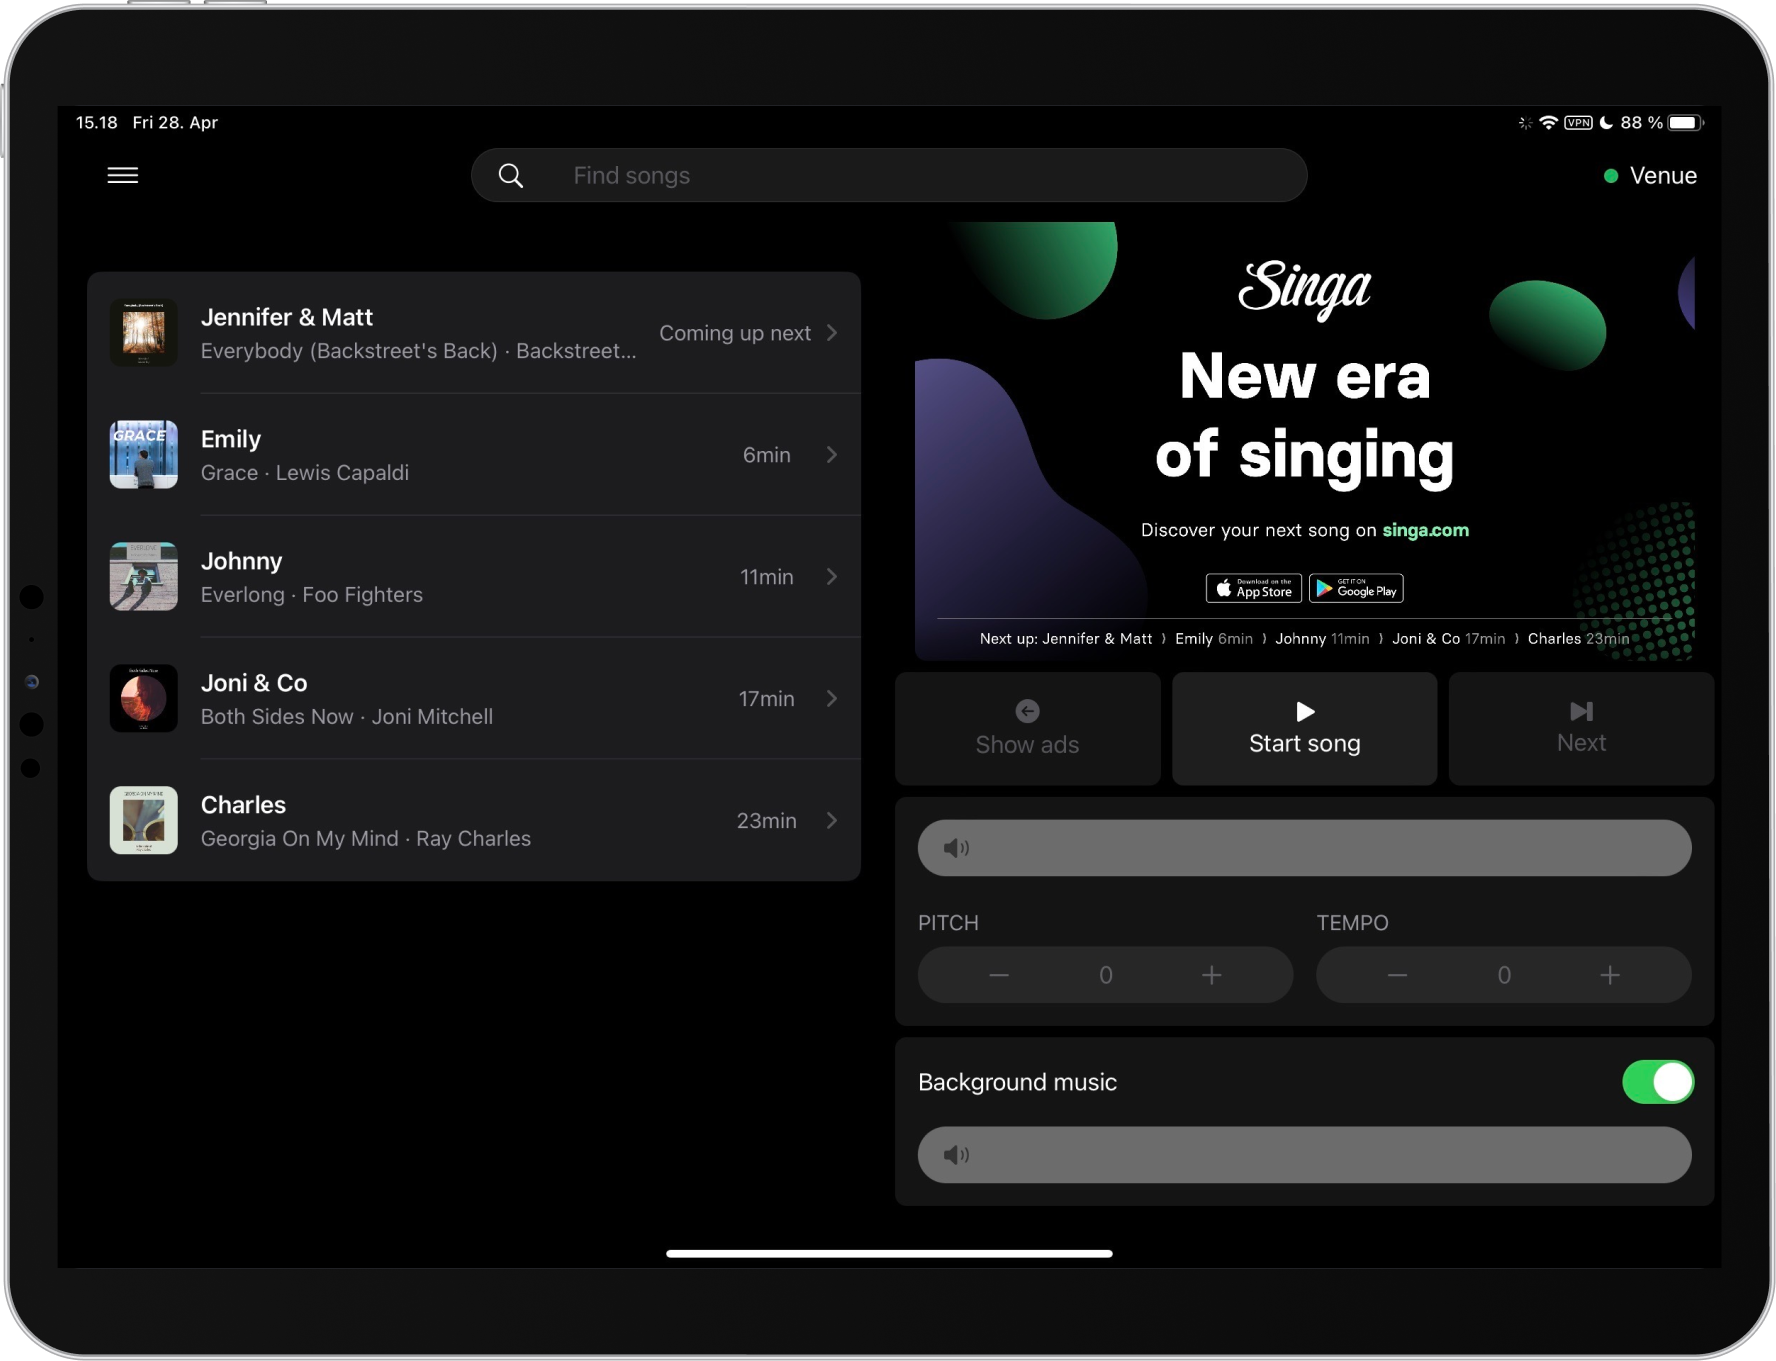Tap the home indicator bar
1776x1361 pixels.
pyautogui.click(x=889, y=1253)
